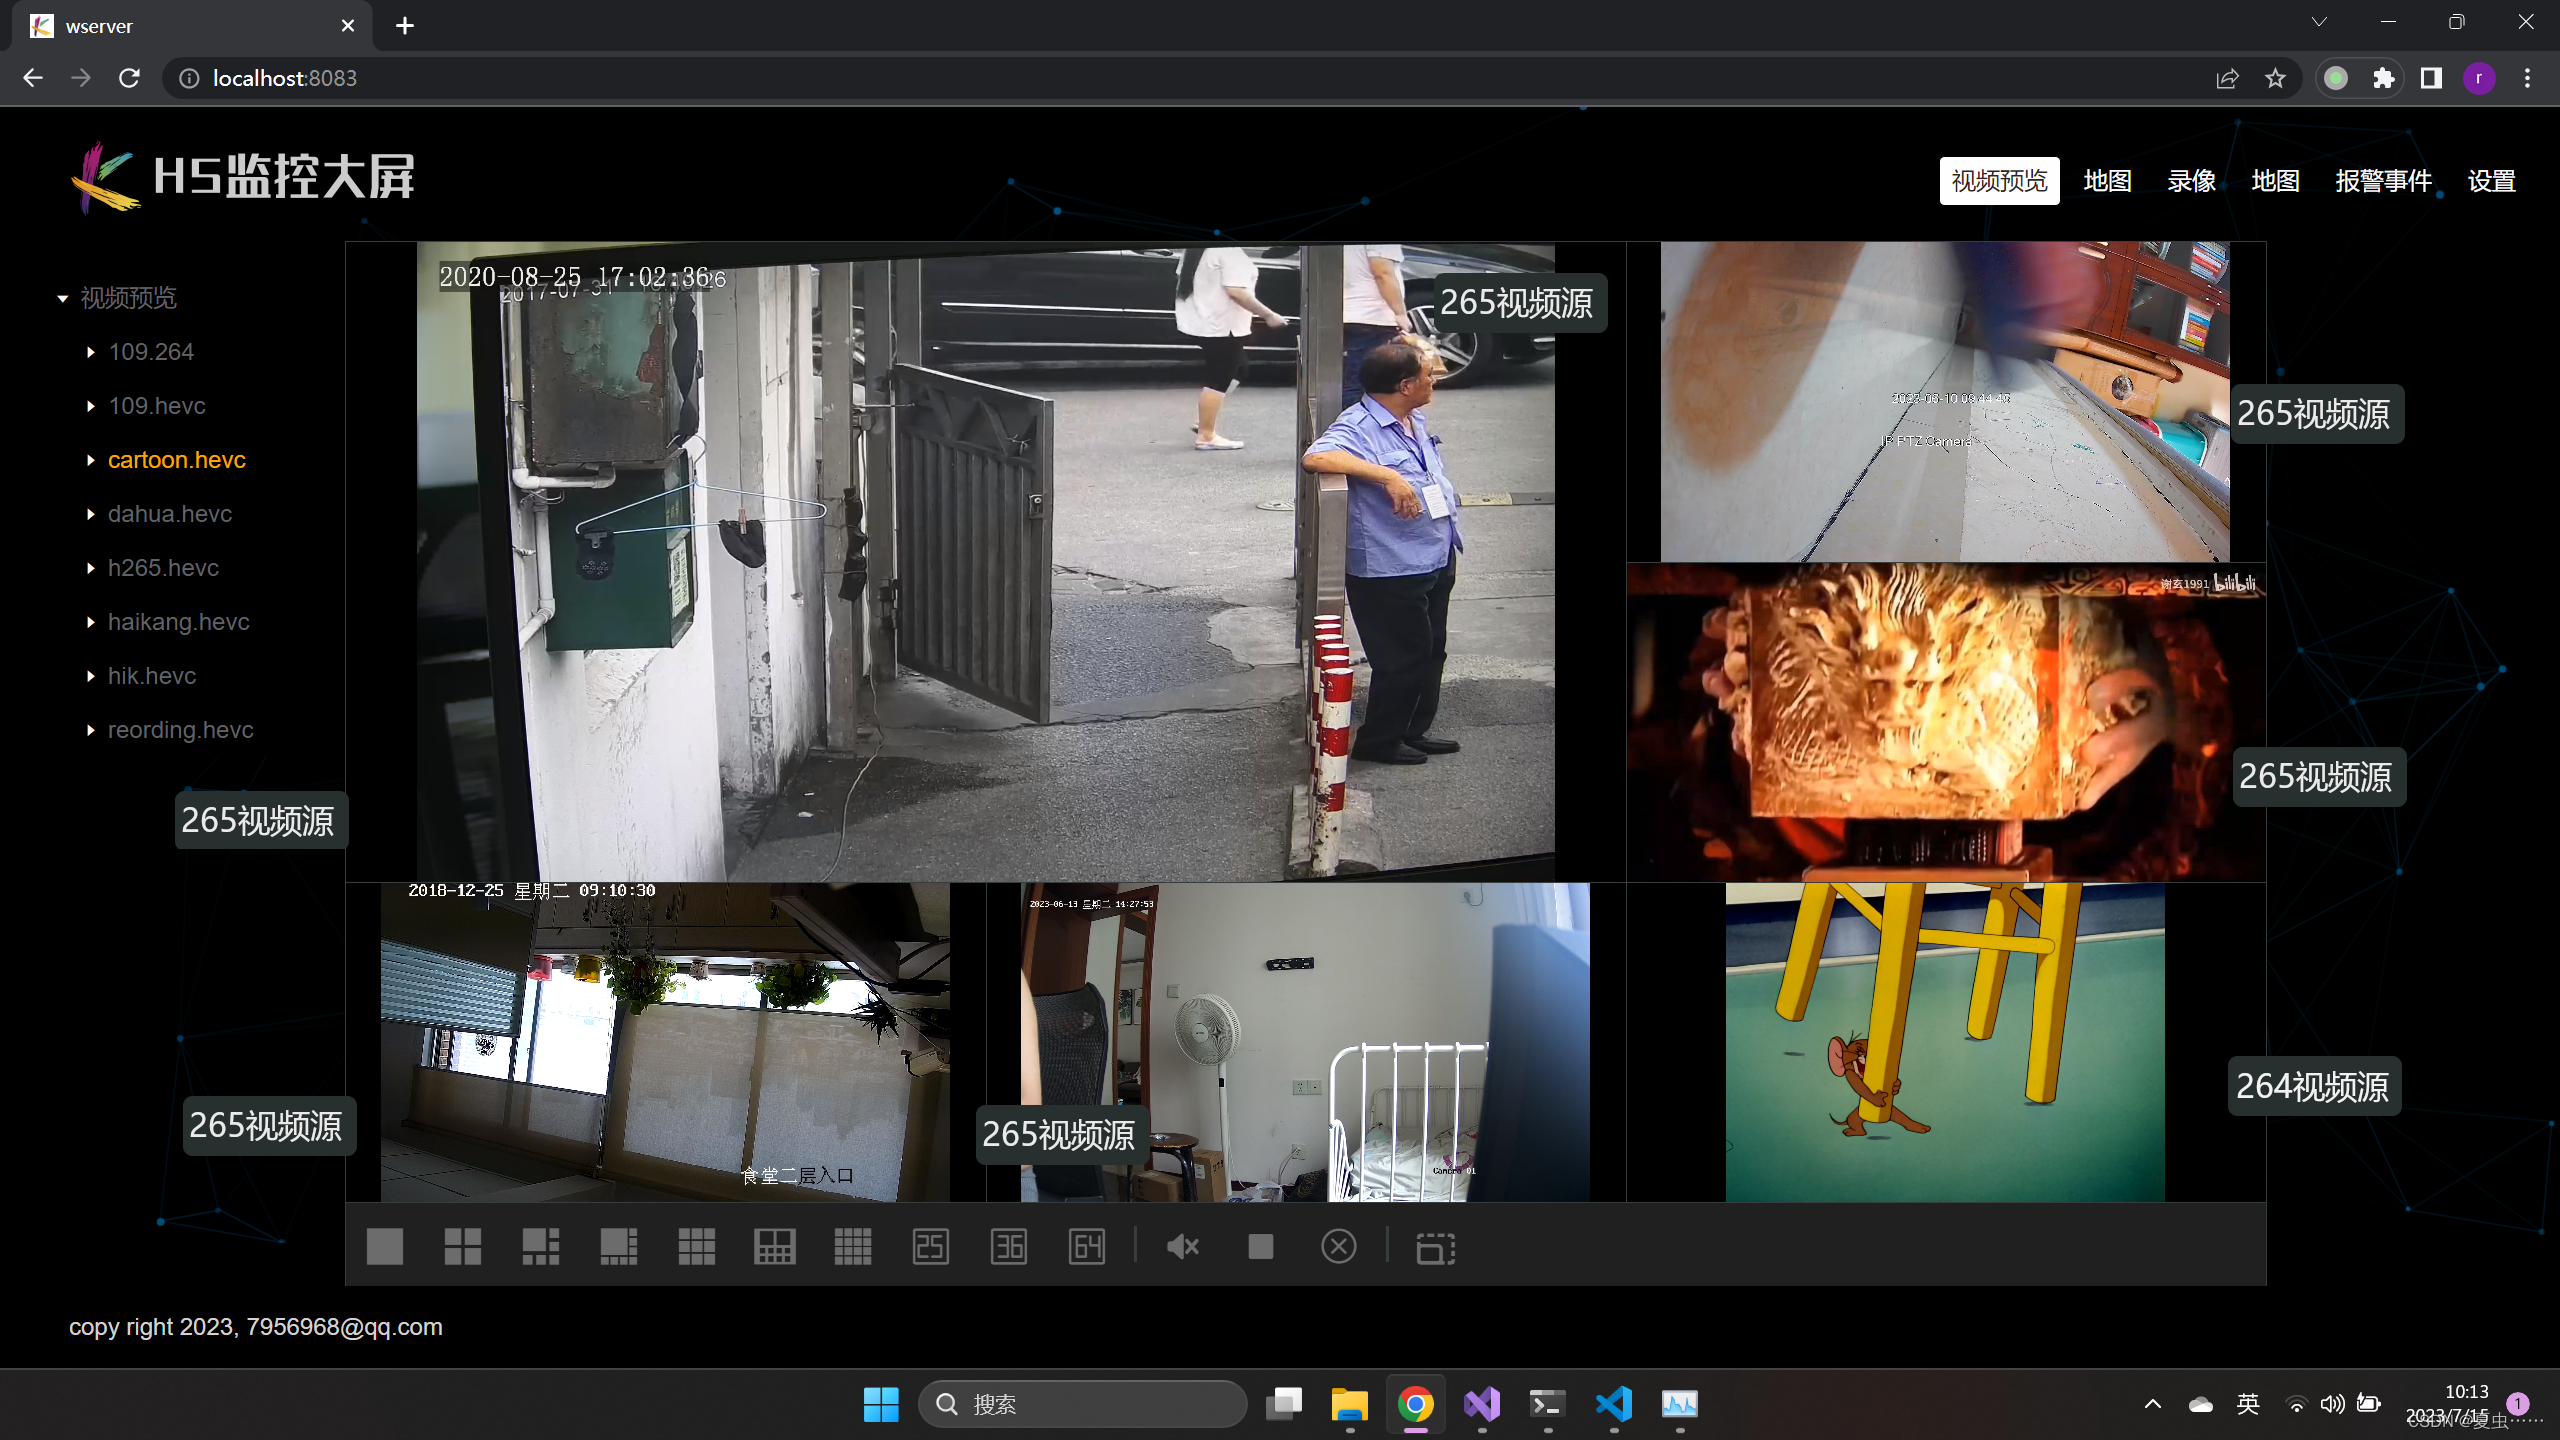Open the 视频预览 navigation tab
This screenshot has height=1440, width=2560.
click(1999, 181)
